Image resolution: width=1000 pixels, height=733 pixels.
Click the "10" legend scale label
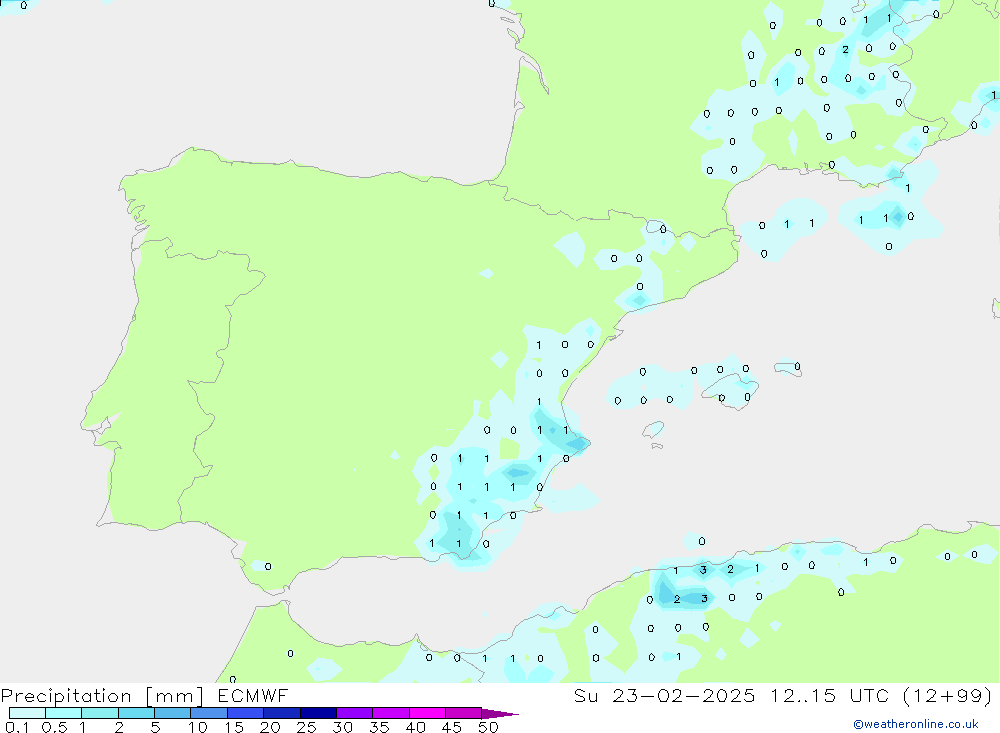[x=198, y=727]
